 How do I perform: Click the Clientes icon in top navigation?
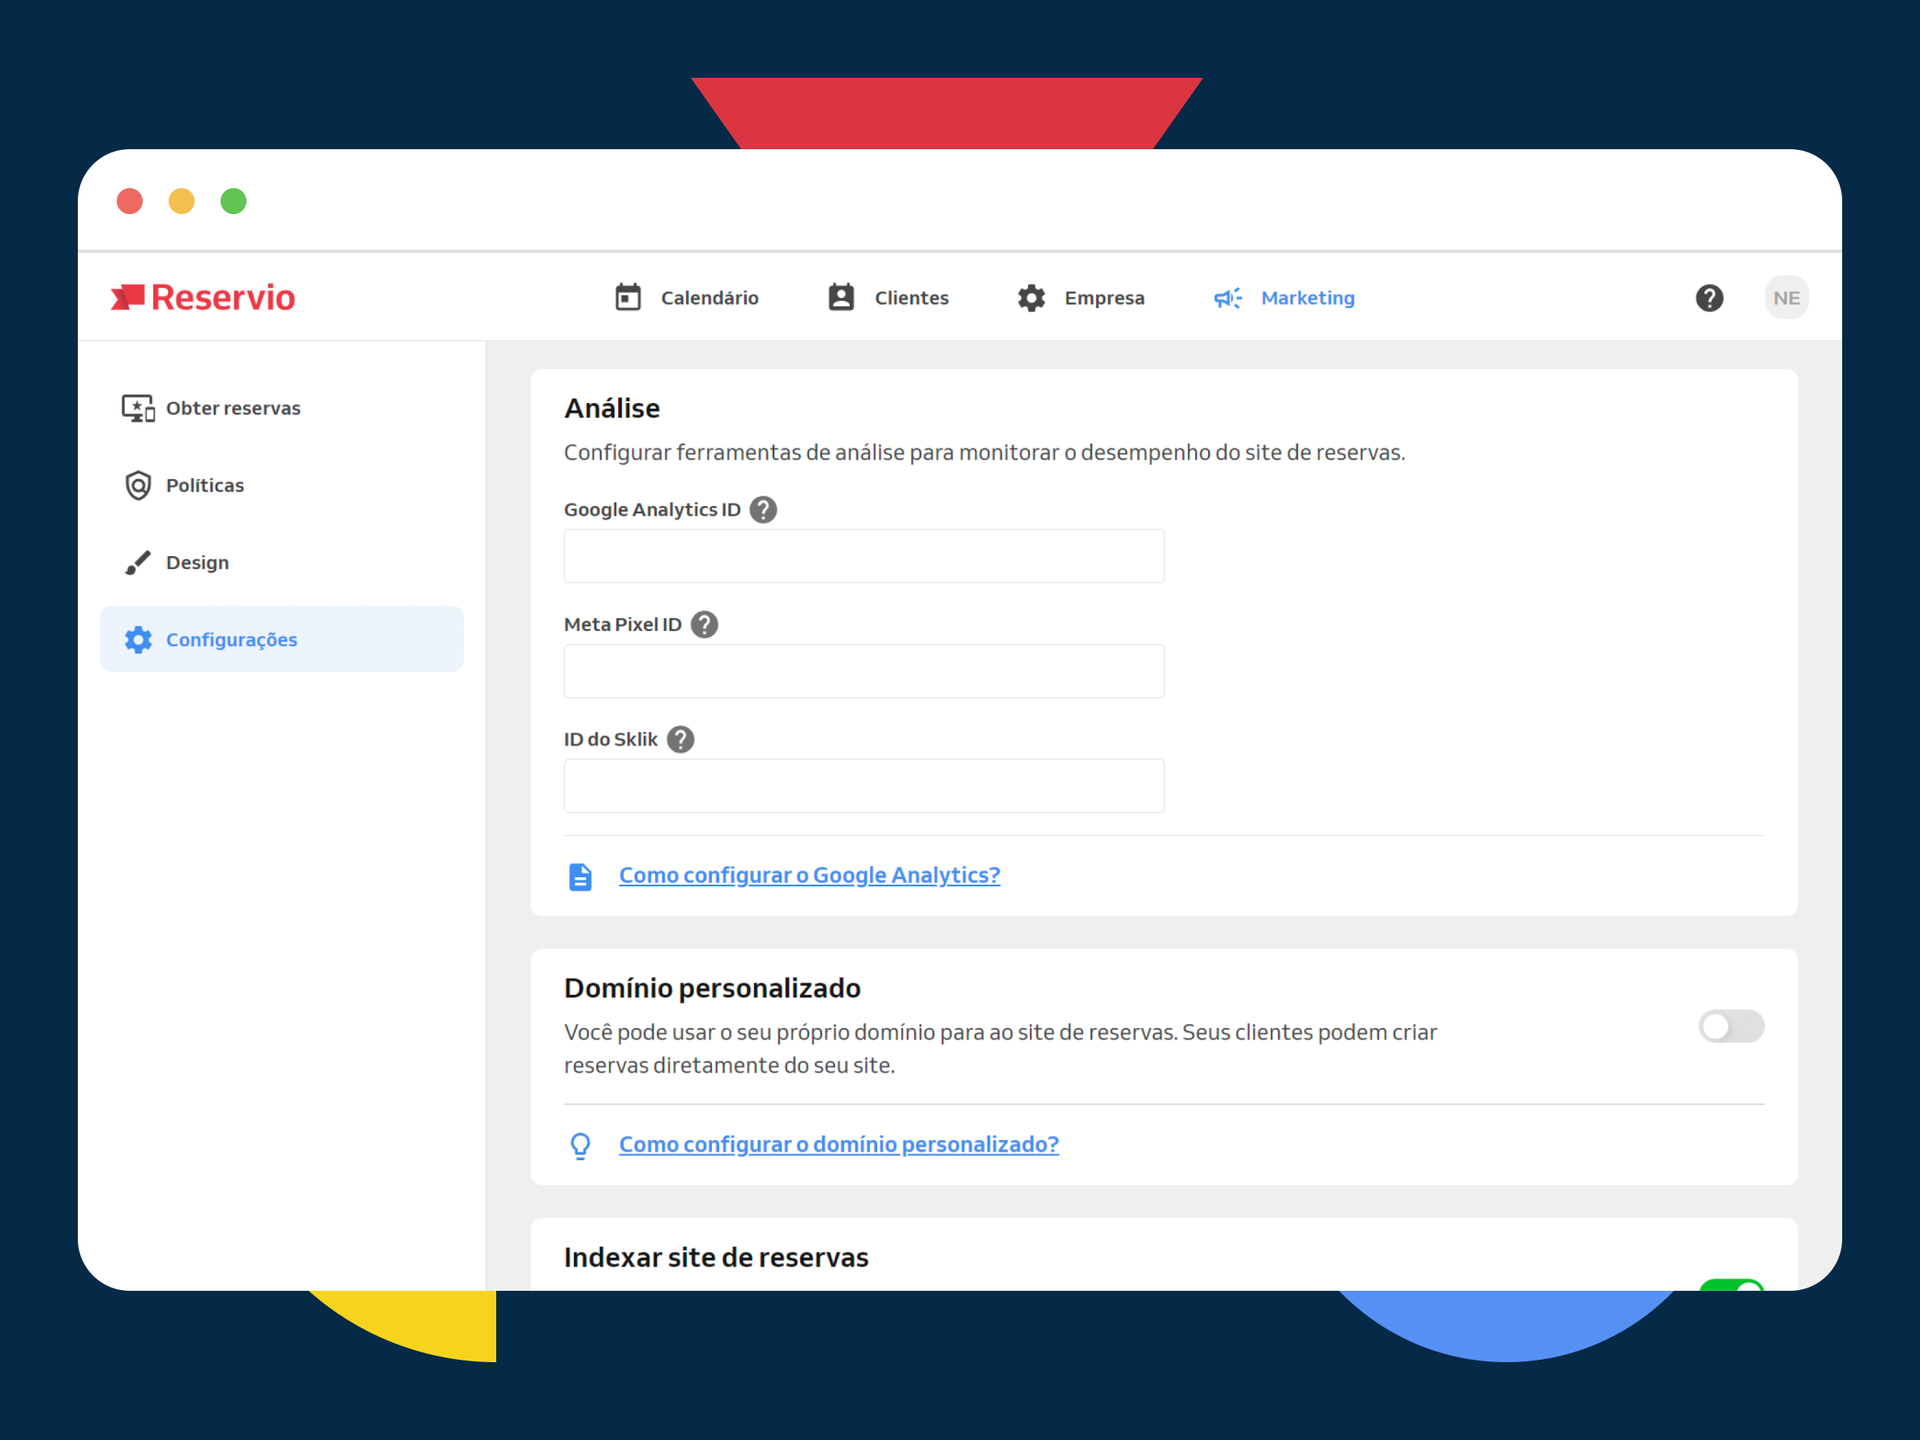841,297
